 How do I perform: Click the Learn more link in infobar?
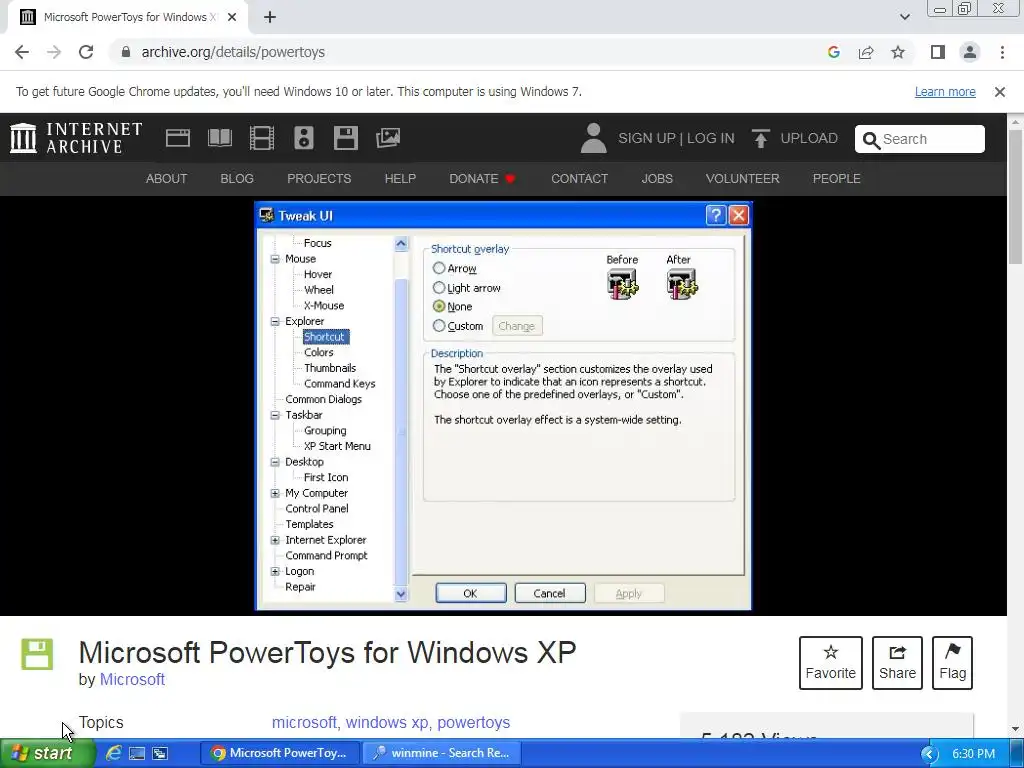[945, 92]
